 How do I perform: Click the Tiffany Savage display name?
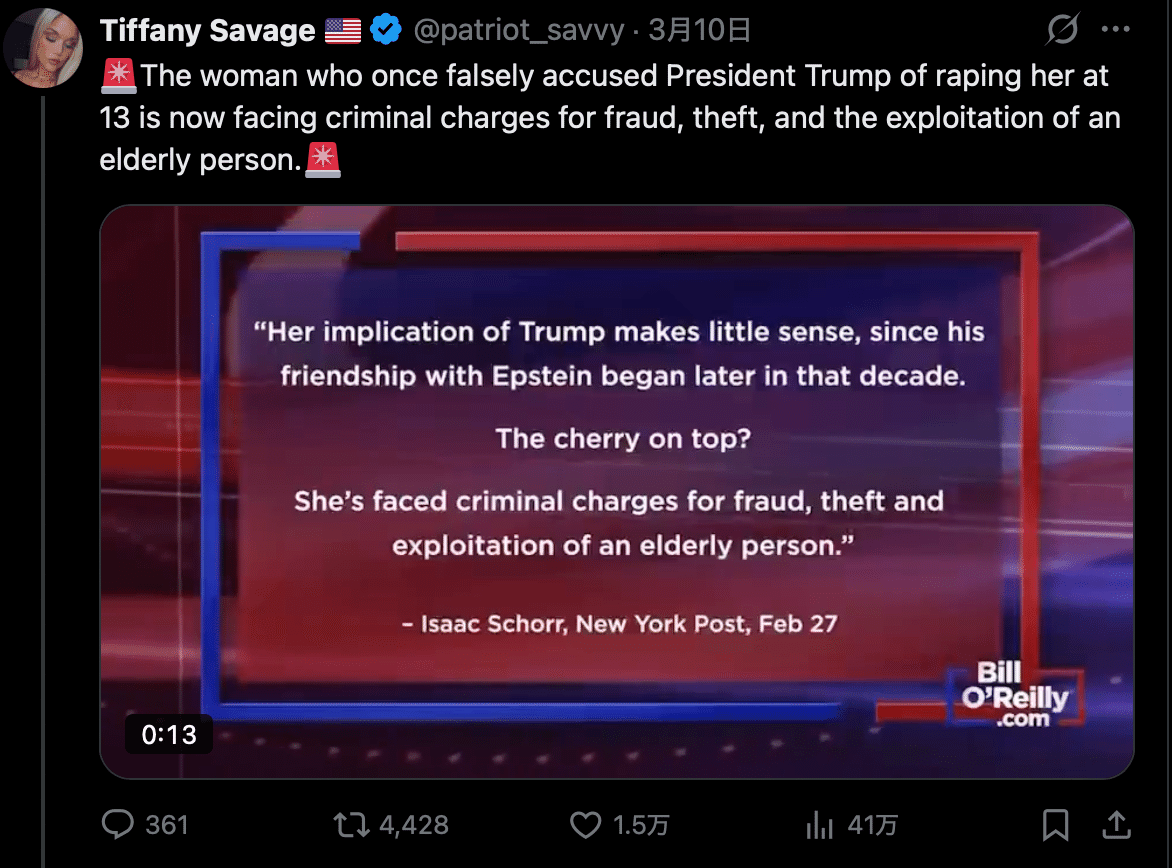208,31
